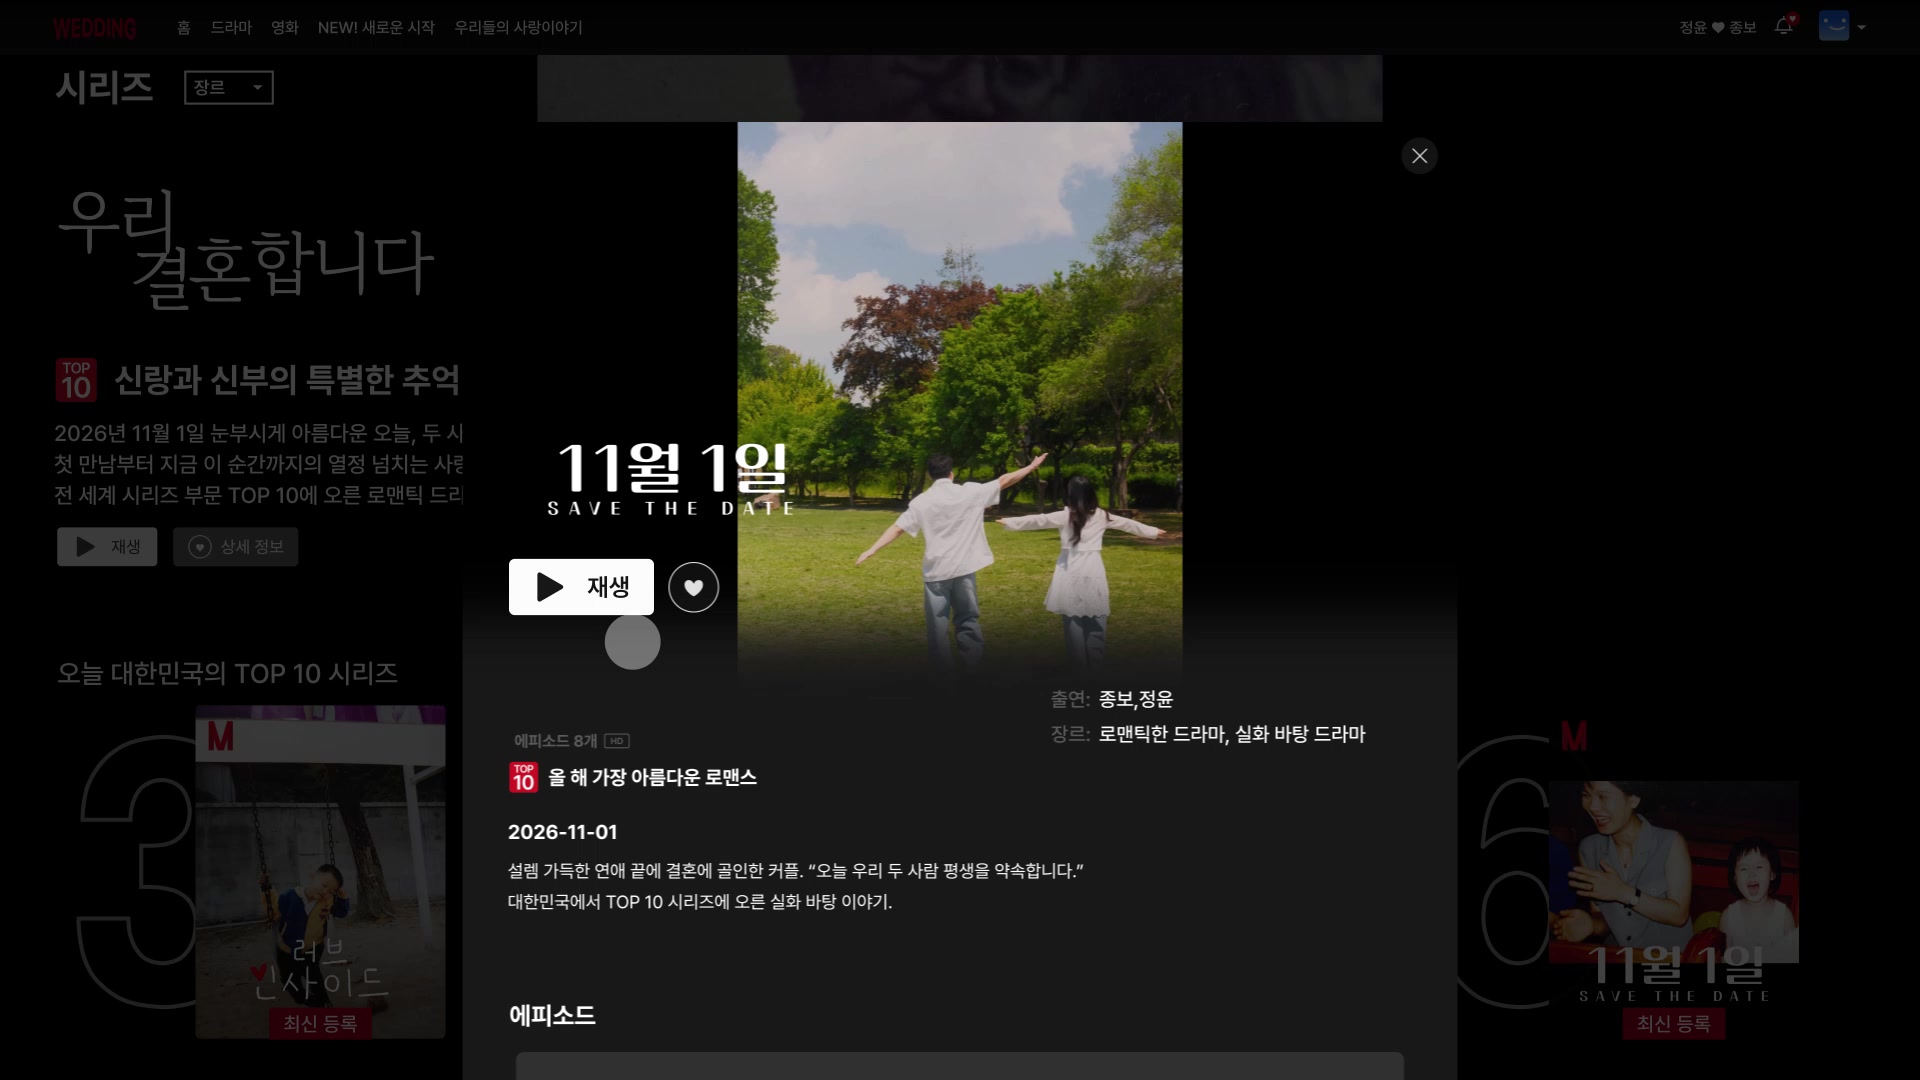Expand the profile menu caret
The width and height of the screenshot is (1920, 1080).
[x=1862, y=28]
